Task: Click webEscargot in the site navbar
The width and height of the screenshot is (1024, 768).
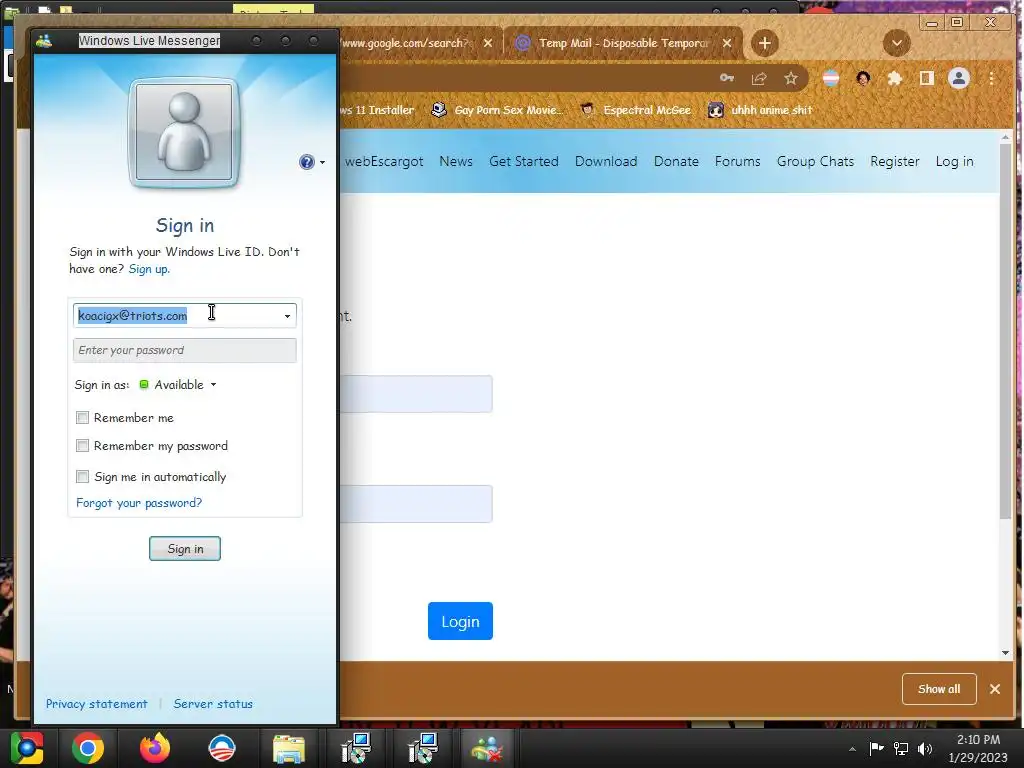Action: pyautogui.click(x=384, y=161)
